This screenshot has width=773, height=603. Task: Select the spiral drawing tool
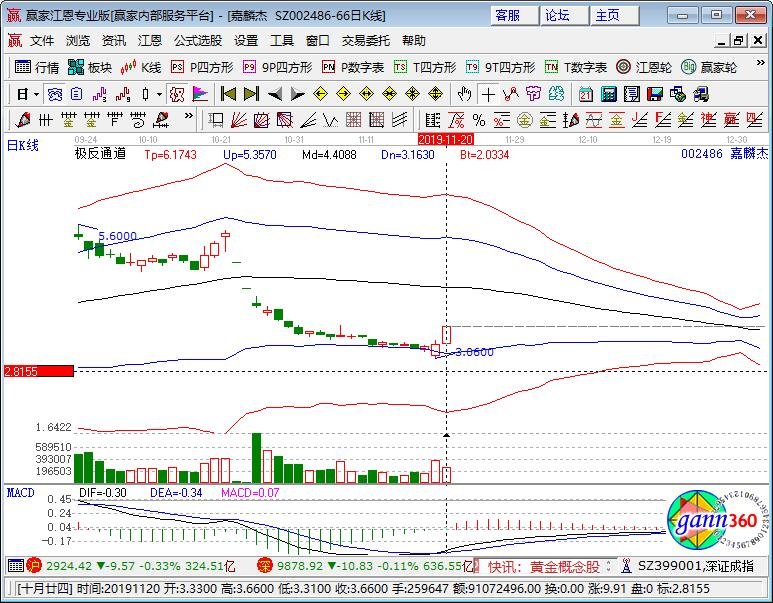pos(138,120)
